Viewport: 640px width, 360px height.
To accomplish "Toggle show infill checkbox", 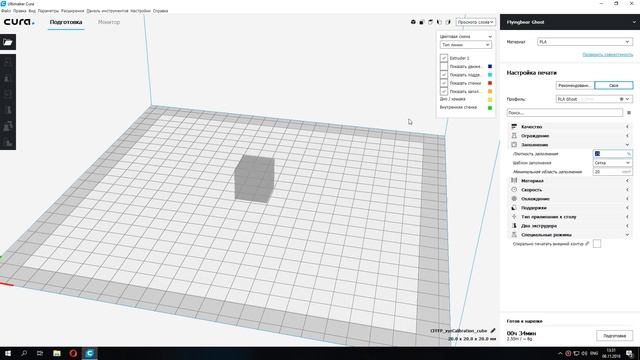I will (444, 91).
